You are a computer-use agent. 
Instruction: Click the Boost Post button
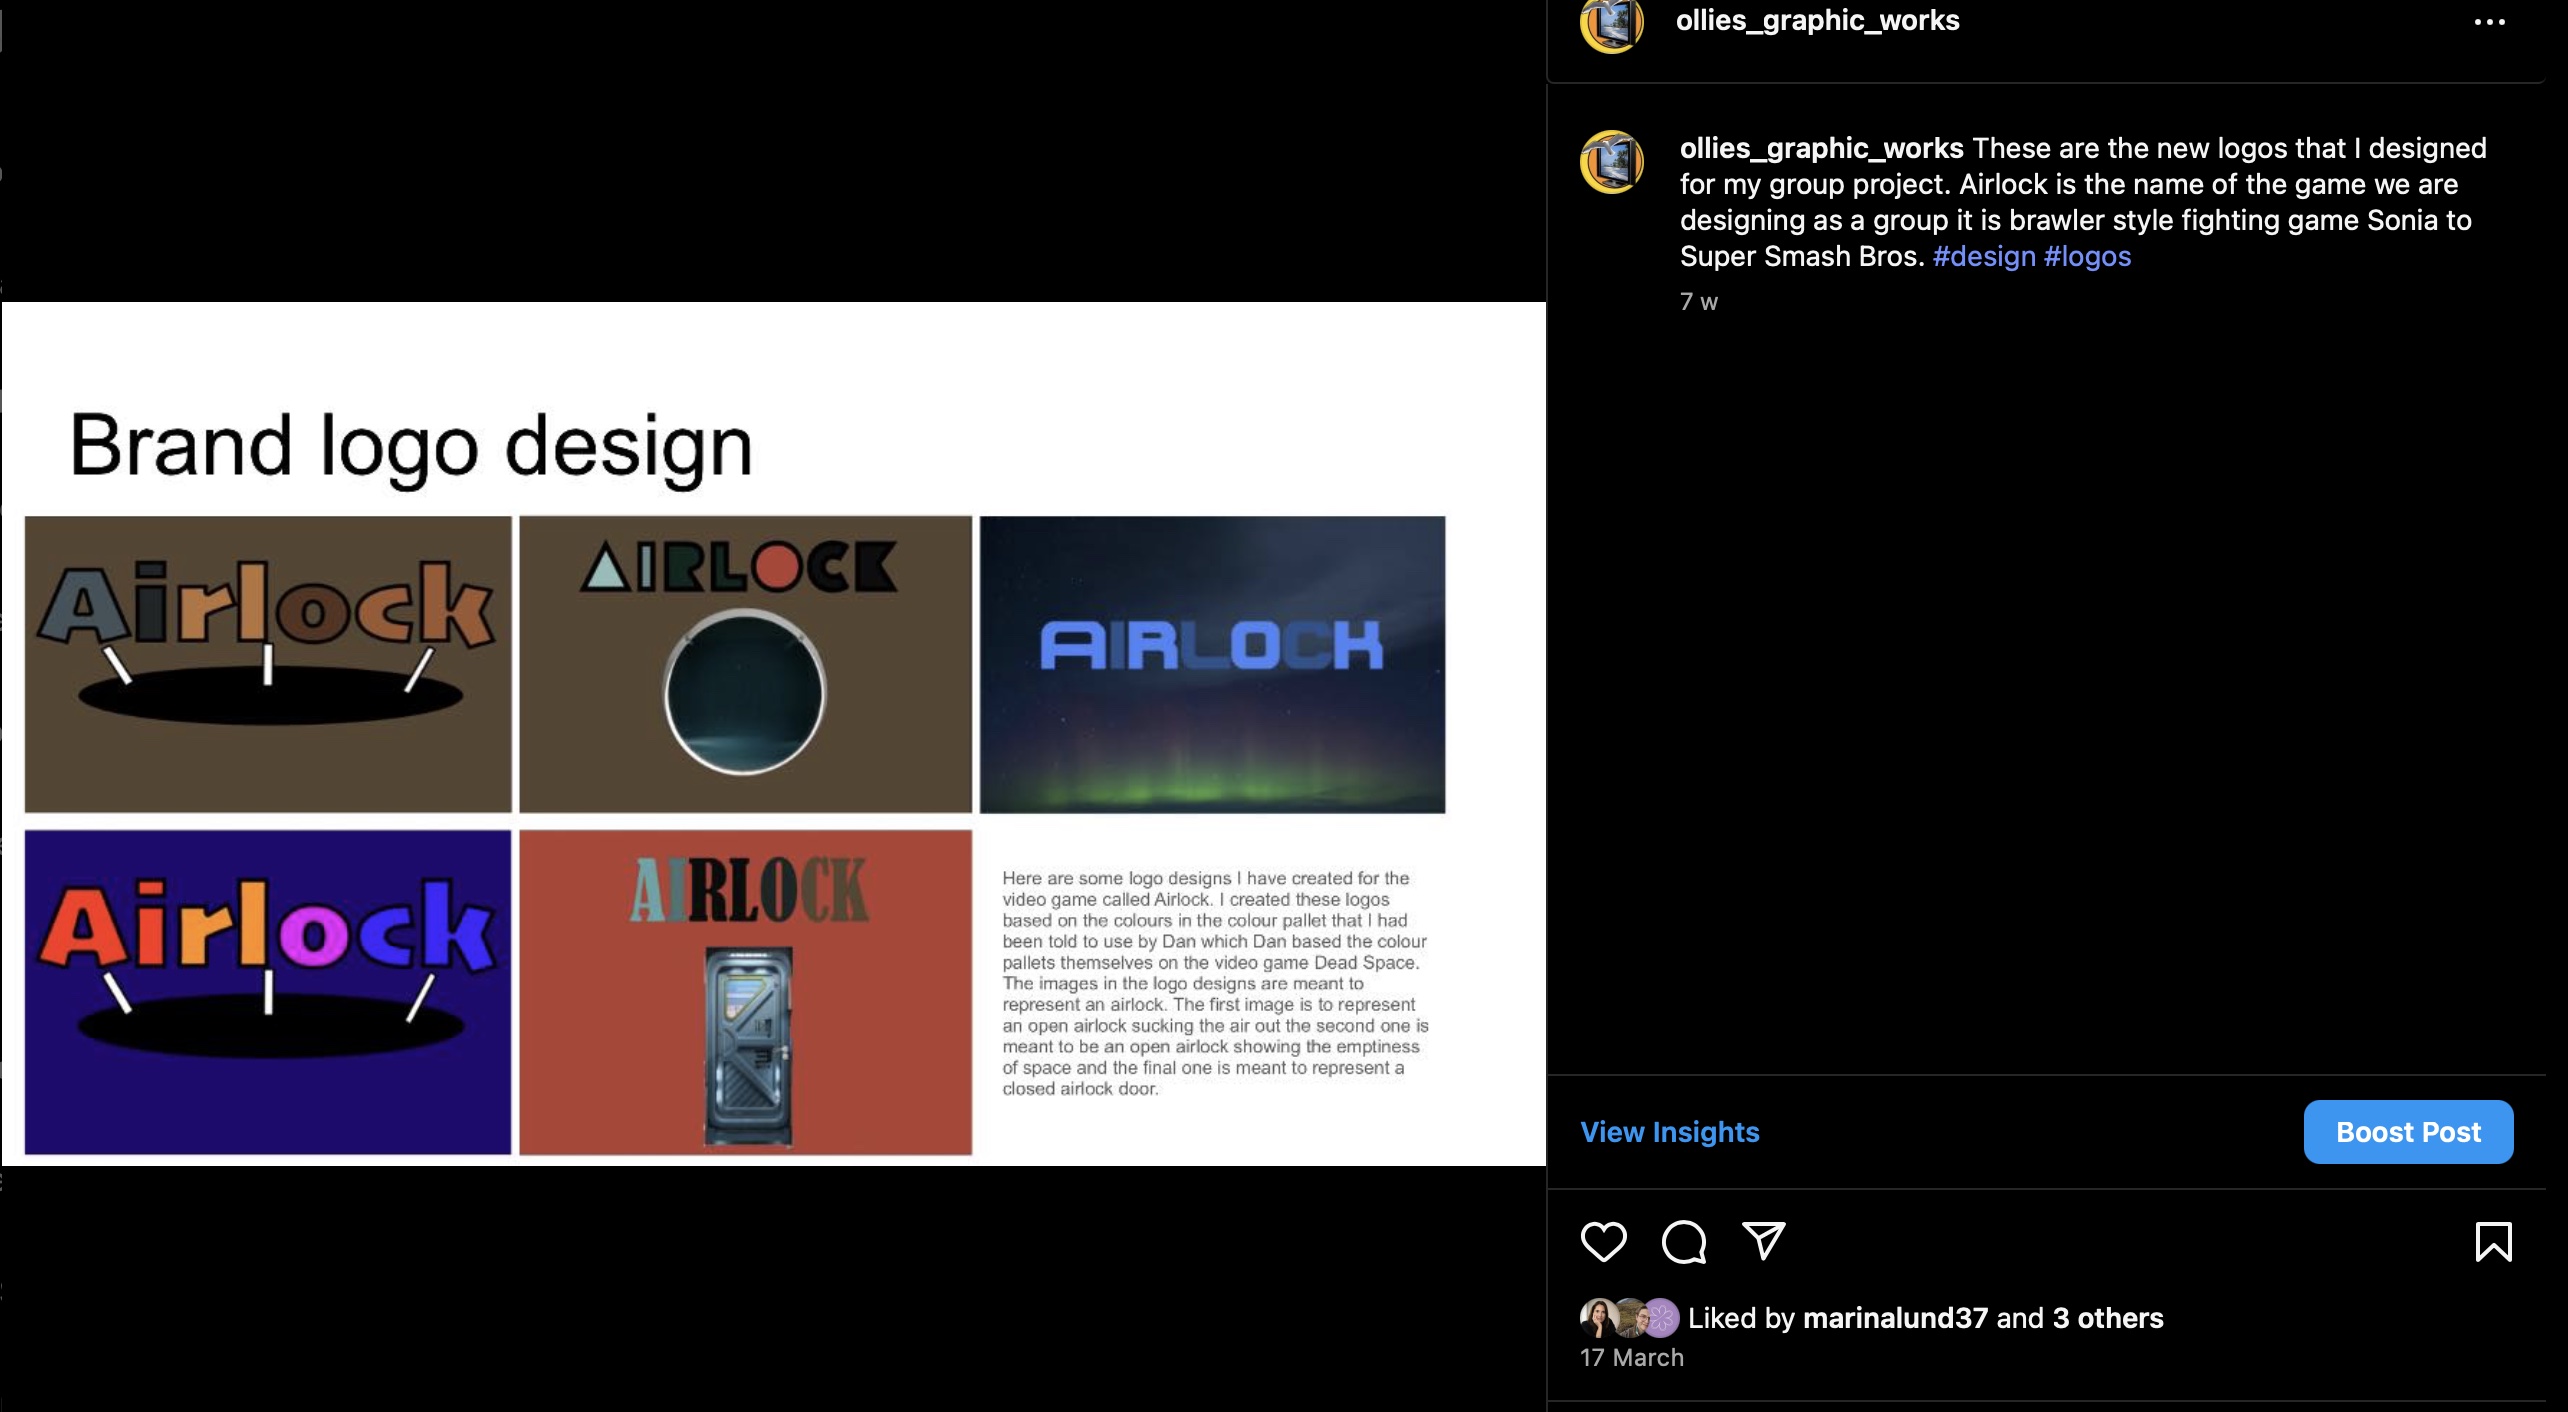point(2408,1132)
